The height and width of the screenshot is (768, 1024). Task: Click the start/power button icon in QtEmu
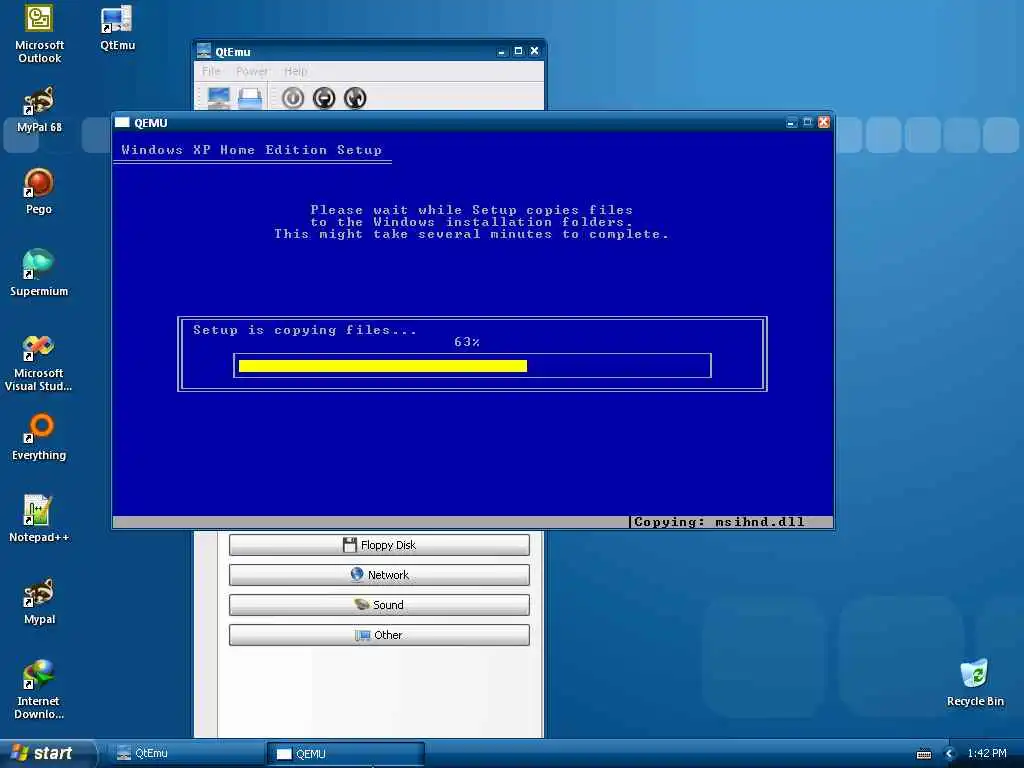pos(293,98)
